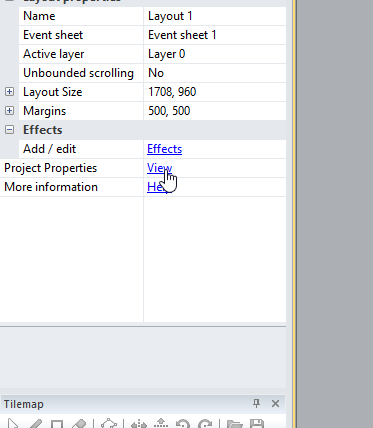373x428 pixels.
Task: Click the Tilemap panel title
Action: click(x=24, y=404)
